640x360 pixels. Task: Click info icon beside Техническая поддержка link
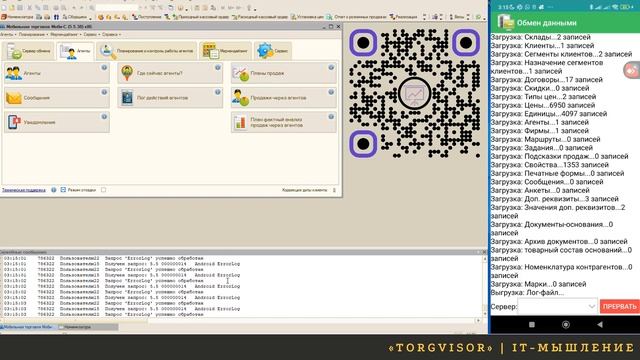(x=53, y=190)
